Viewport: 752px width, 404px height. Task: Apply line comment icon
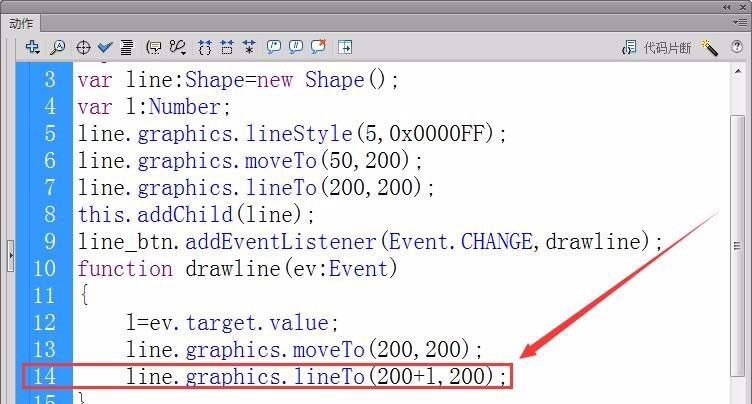tap(296, 47)
